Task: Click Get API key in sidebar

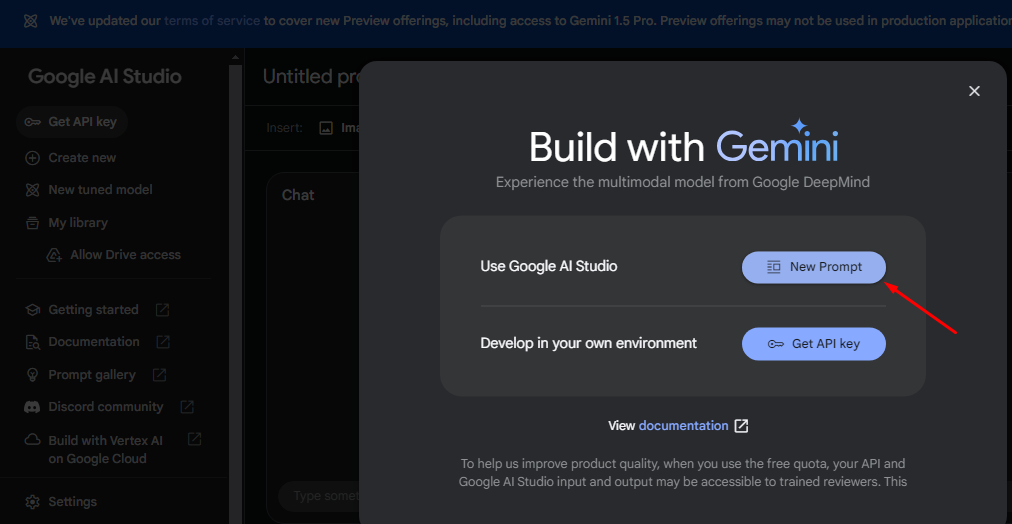Action: click(x=72, y=122)
